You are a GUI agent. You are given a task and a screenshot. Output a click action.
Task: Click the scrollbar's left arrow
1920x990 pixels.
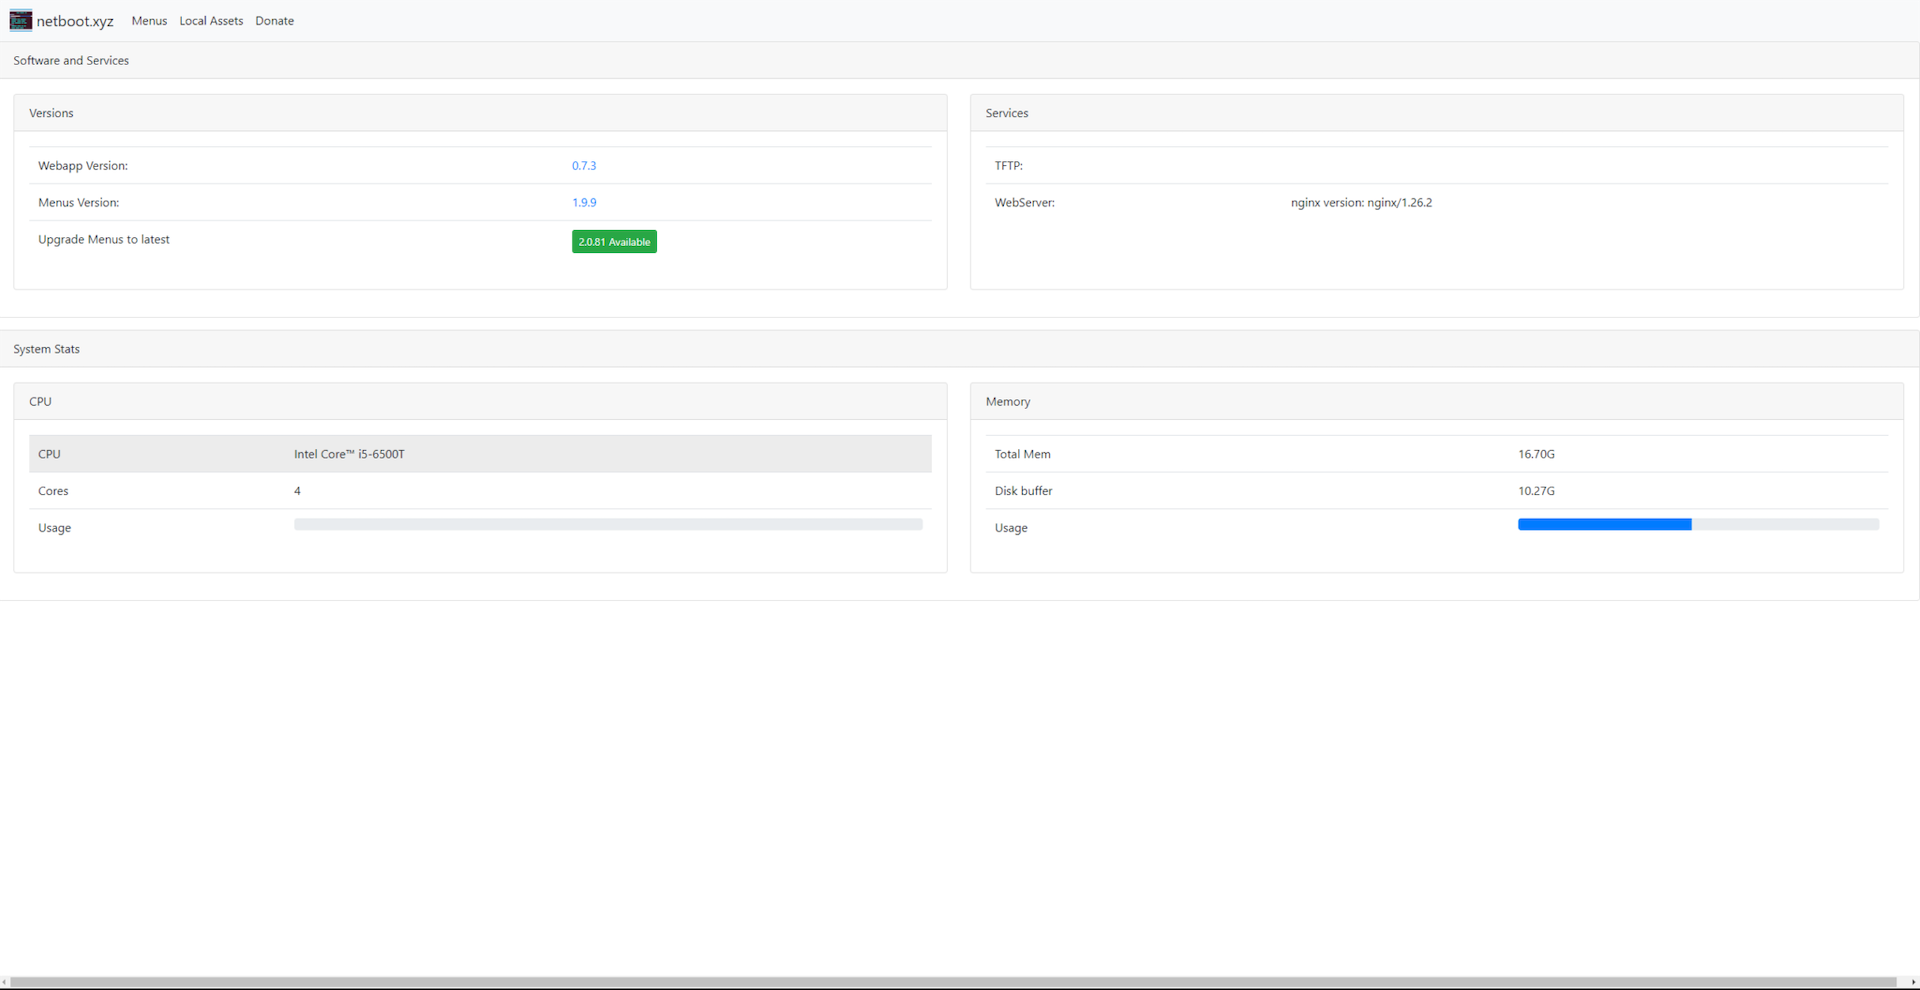[5, 982]
